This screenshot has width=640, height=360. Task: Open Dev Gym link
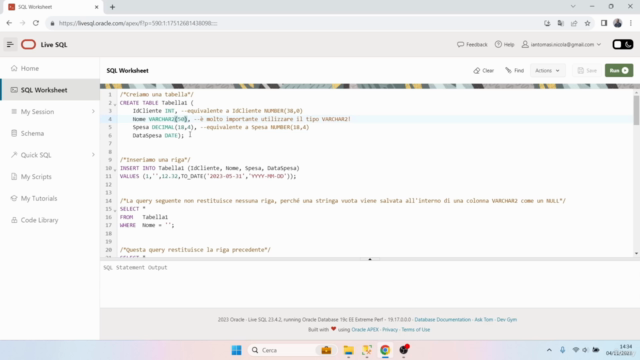coord(507,320)
